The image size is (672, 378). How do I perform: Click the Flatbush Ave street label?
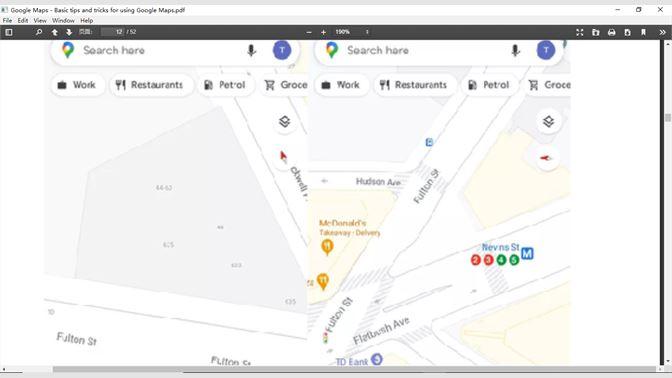pos(381,330)
